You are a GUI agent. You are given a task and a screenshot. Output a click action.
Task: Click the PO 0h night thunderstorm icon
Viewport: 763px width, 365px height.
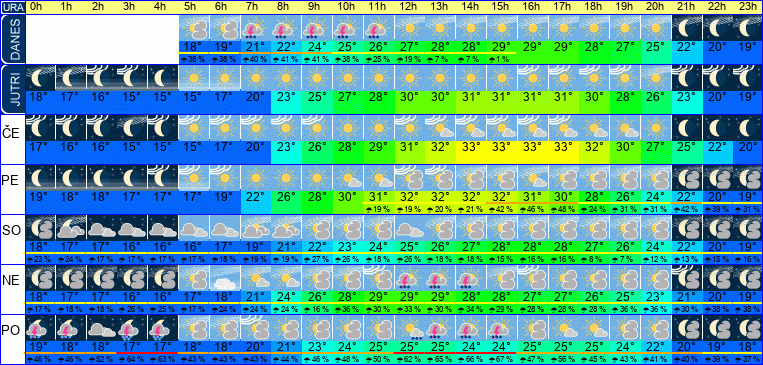coord(40,328)
